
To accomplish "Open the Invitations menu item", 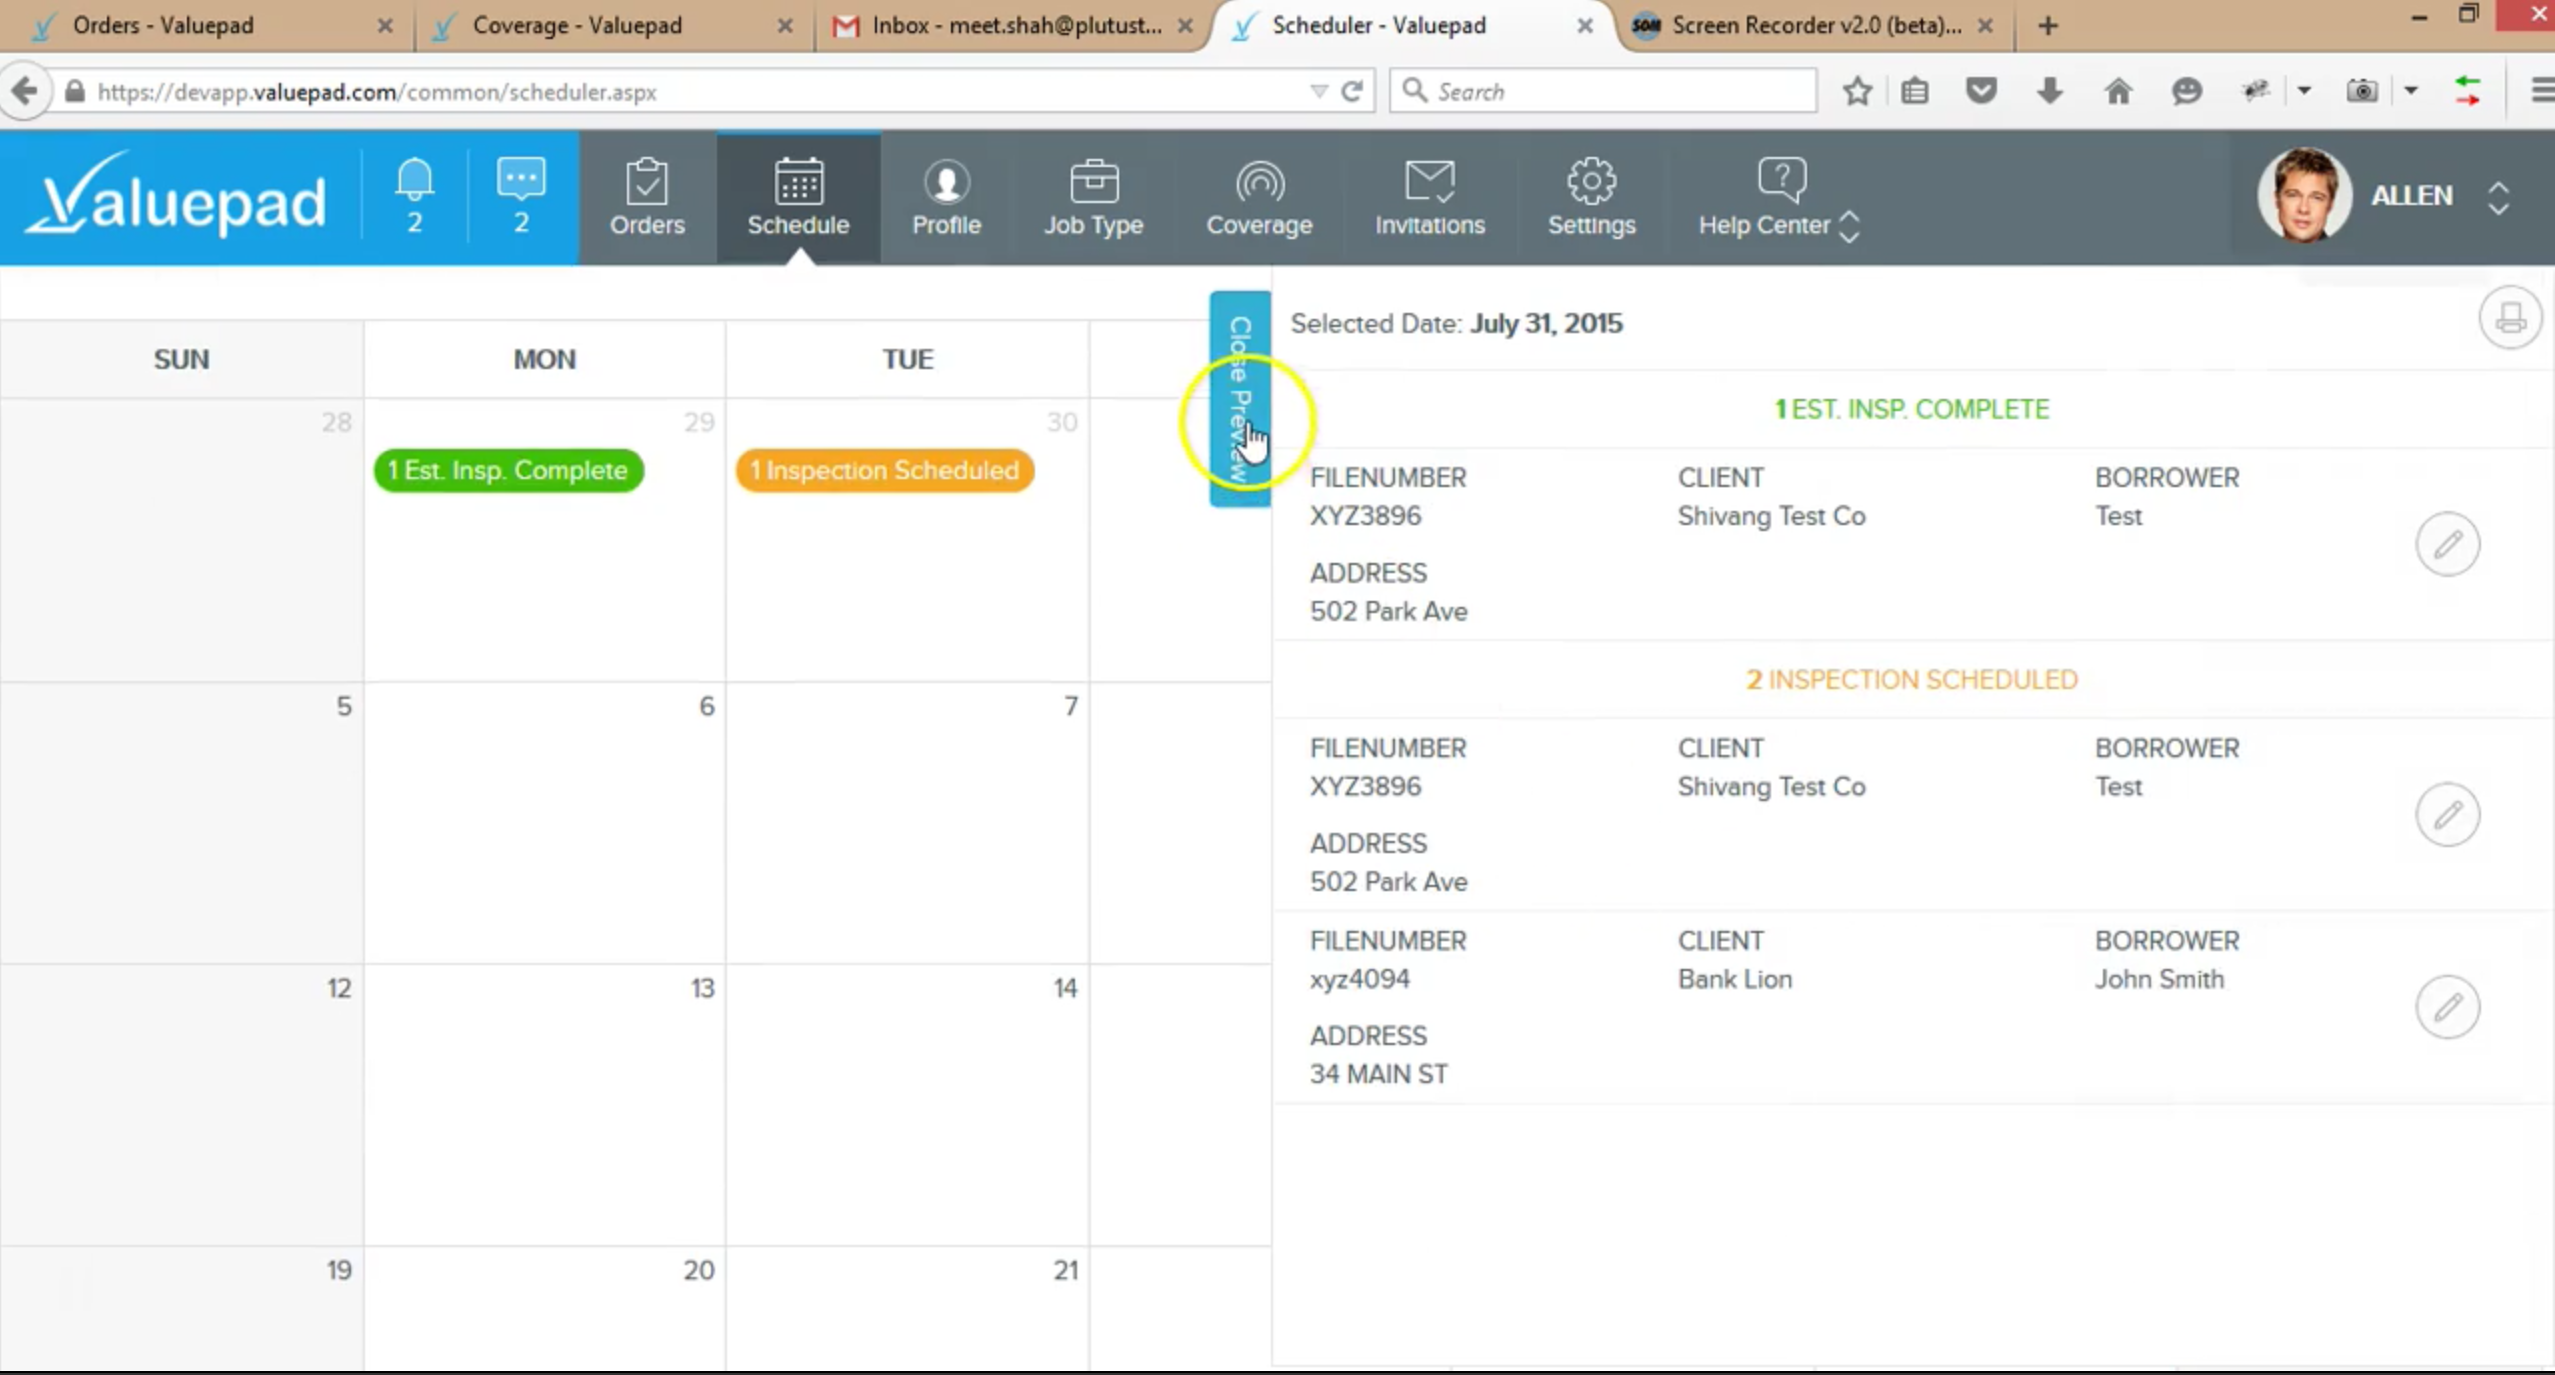I will [x=1429, y=198].
